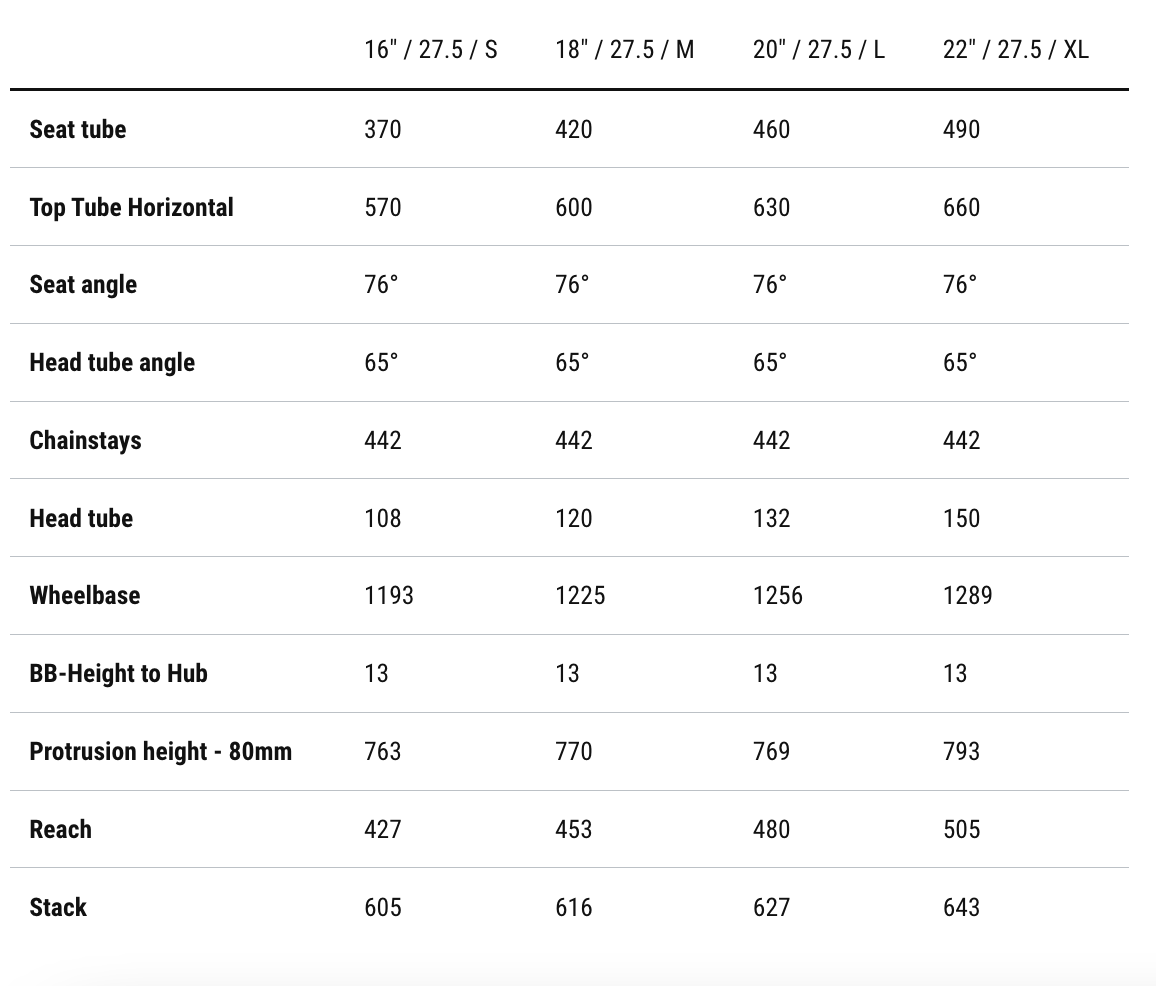Select the seat tube value 460

click(771, 129)
